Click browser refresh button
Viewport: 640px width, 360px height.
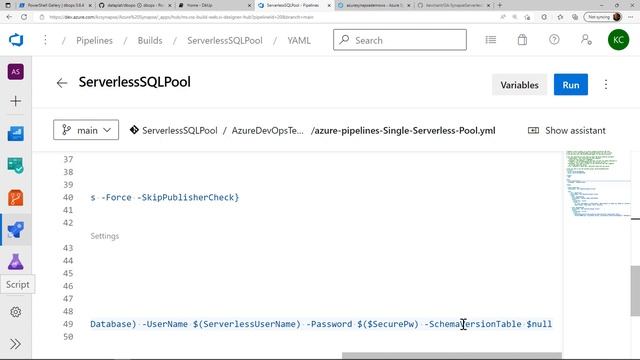pyautogui.click(x=24, y=17)
